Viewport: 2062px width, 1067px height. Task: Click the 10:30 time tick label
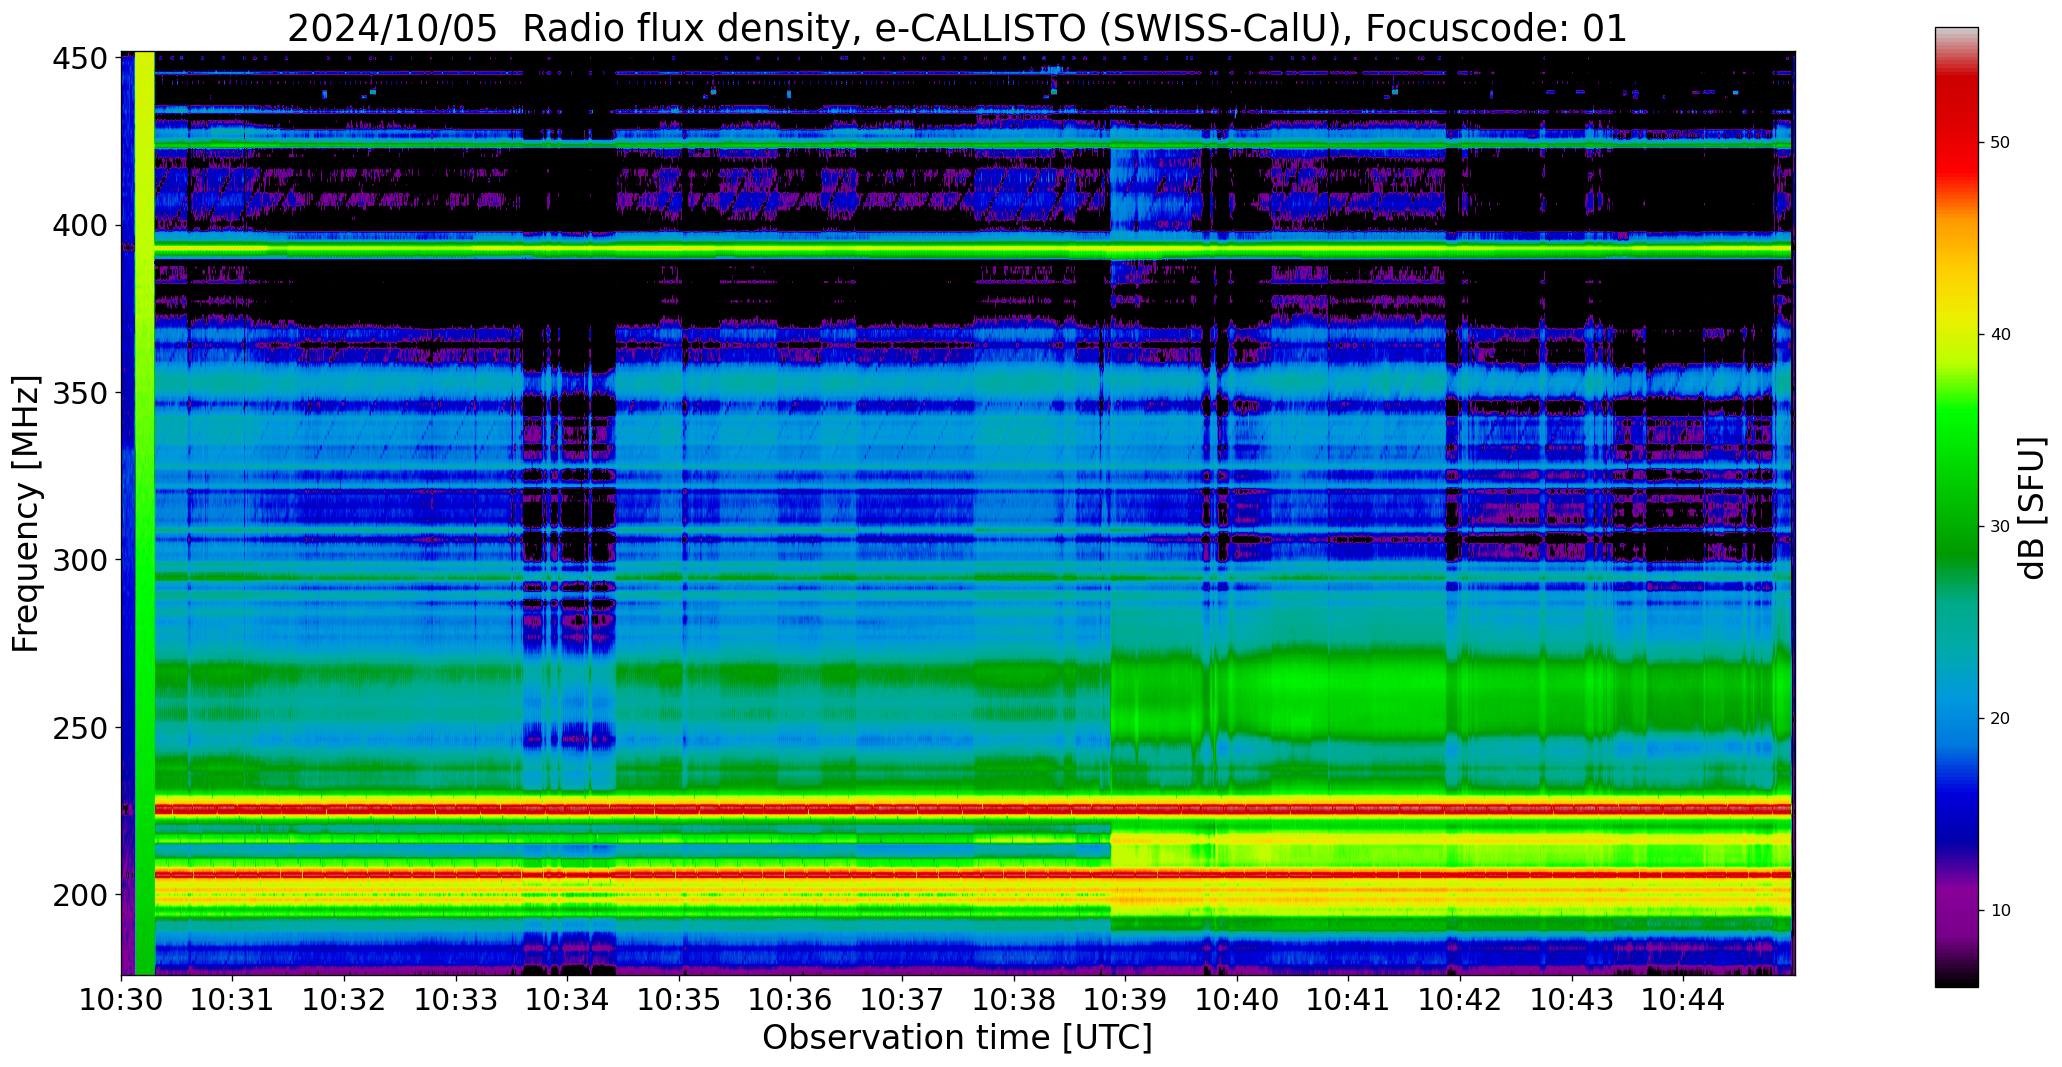pos(122,999)
